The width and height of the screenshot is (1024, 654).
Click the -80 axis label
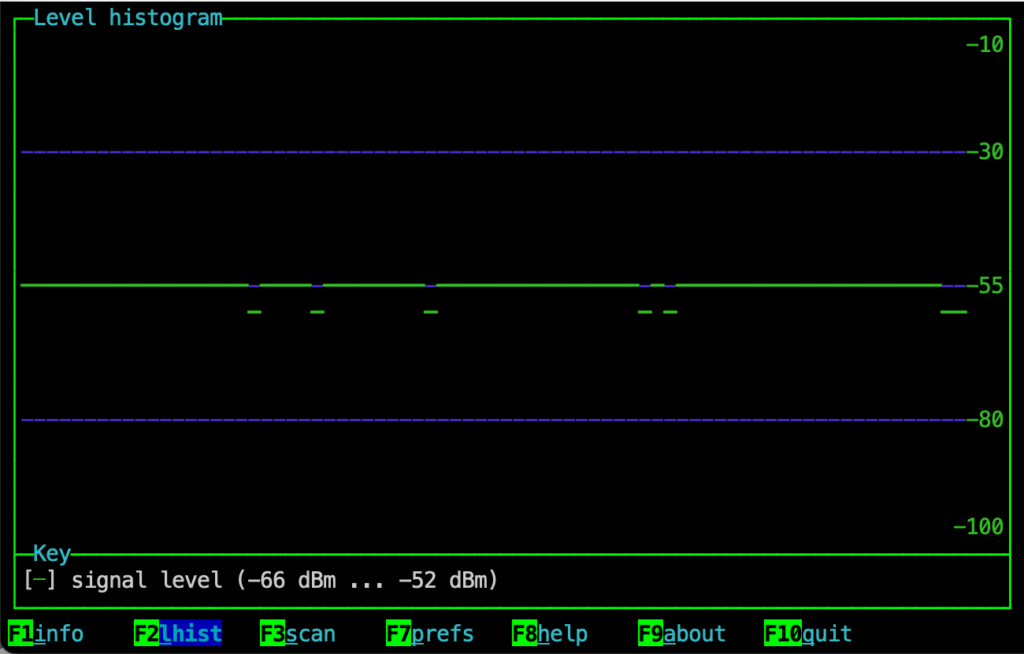(x=985, y=419)
